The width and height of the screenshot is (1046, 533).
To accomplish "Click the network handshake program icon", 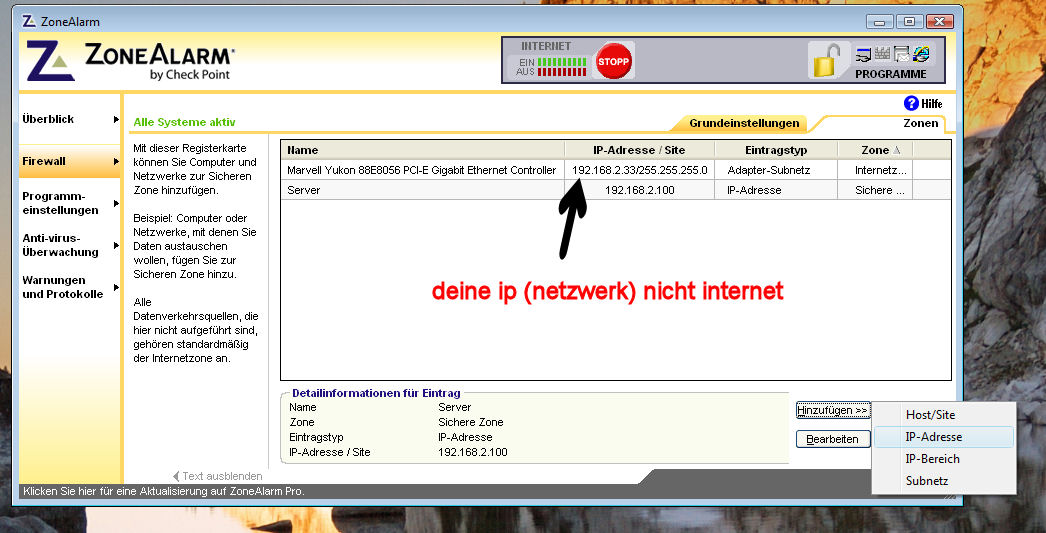I will point(864,53).
